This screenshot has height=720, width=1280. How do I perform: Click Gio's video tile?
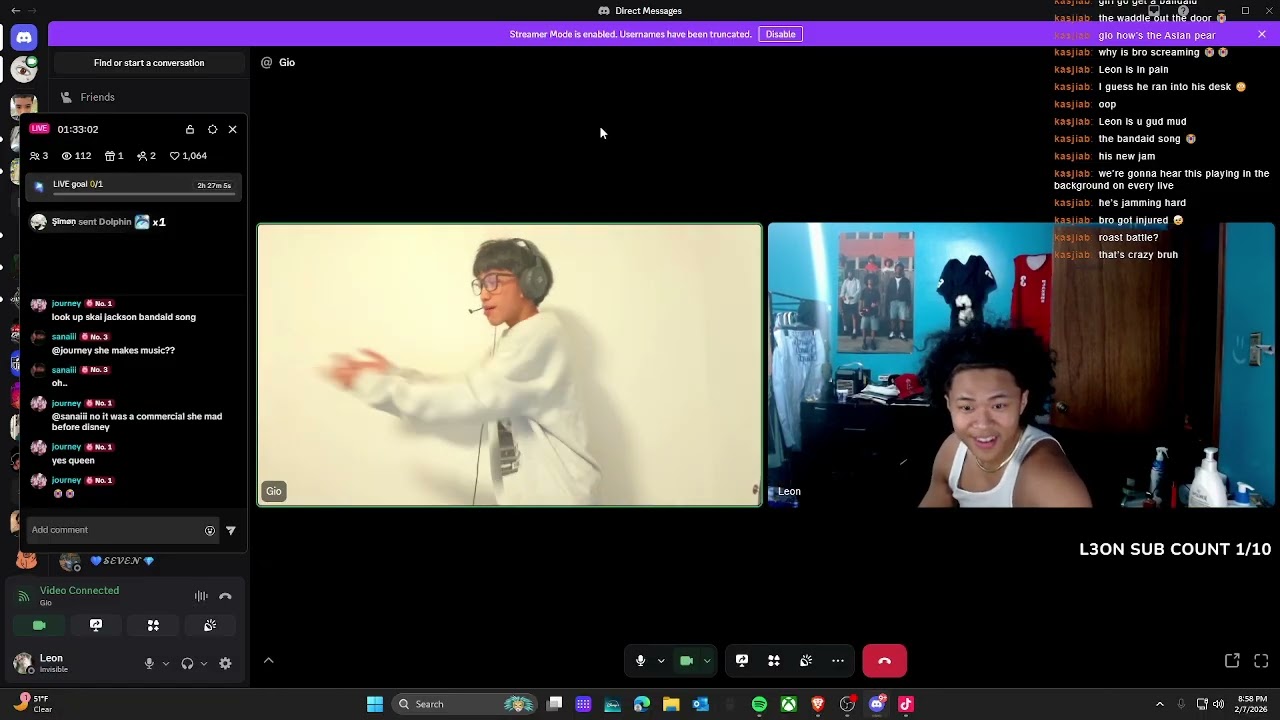[510, 365]
